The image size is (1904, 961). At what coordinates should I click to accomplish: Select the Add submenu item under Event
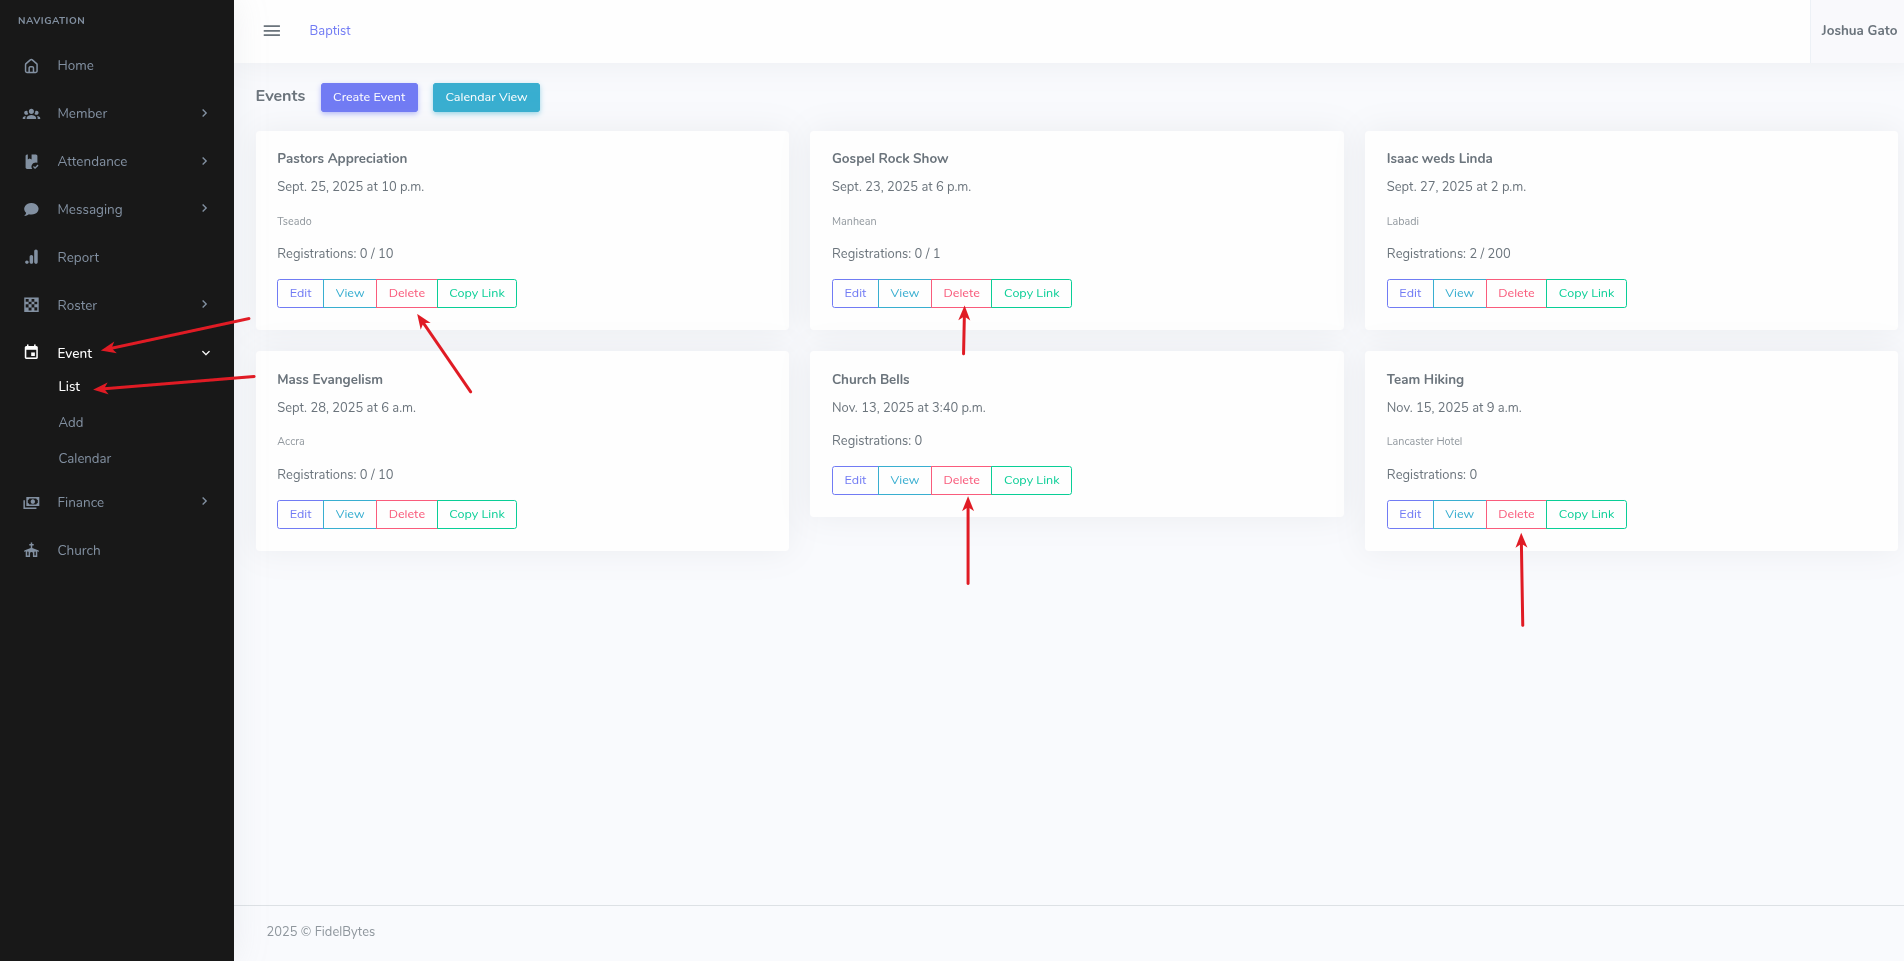tap(71, 422)
